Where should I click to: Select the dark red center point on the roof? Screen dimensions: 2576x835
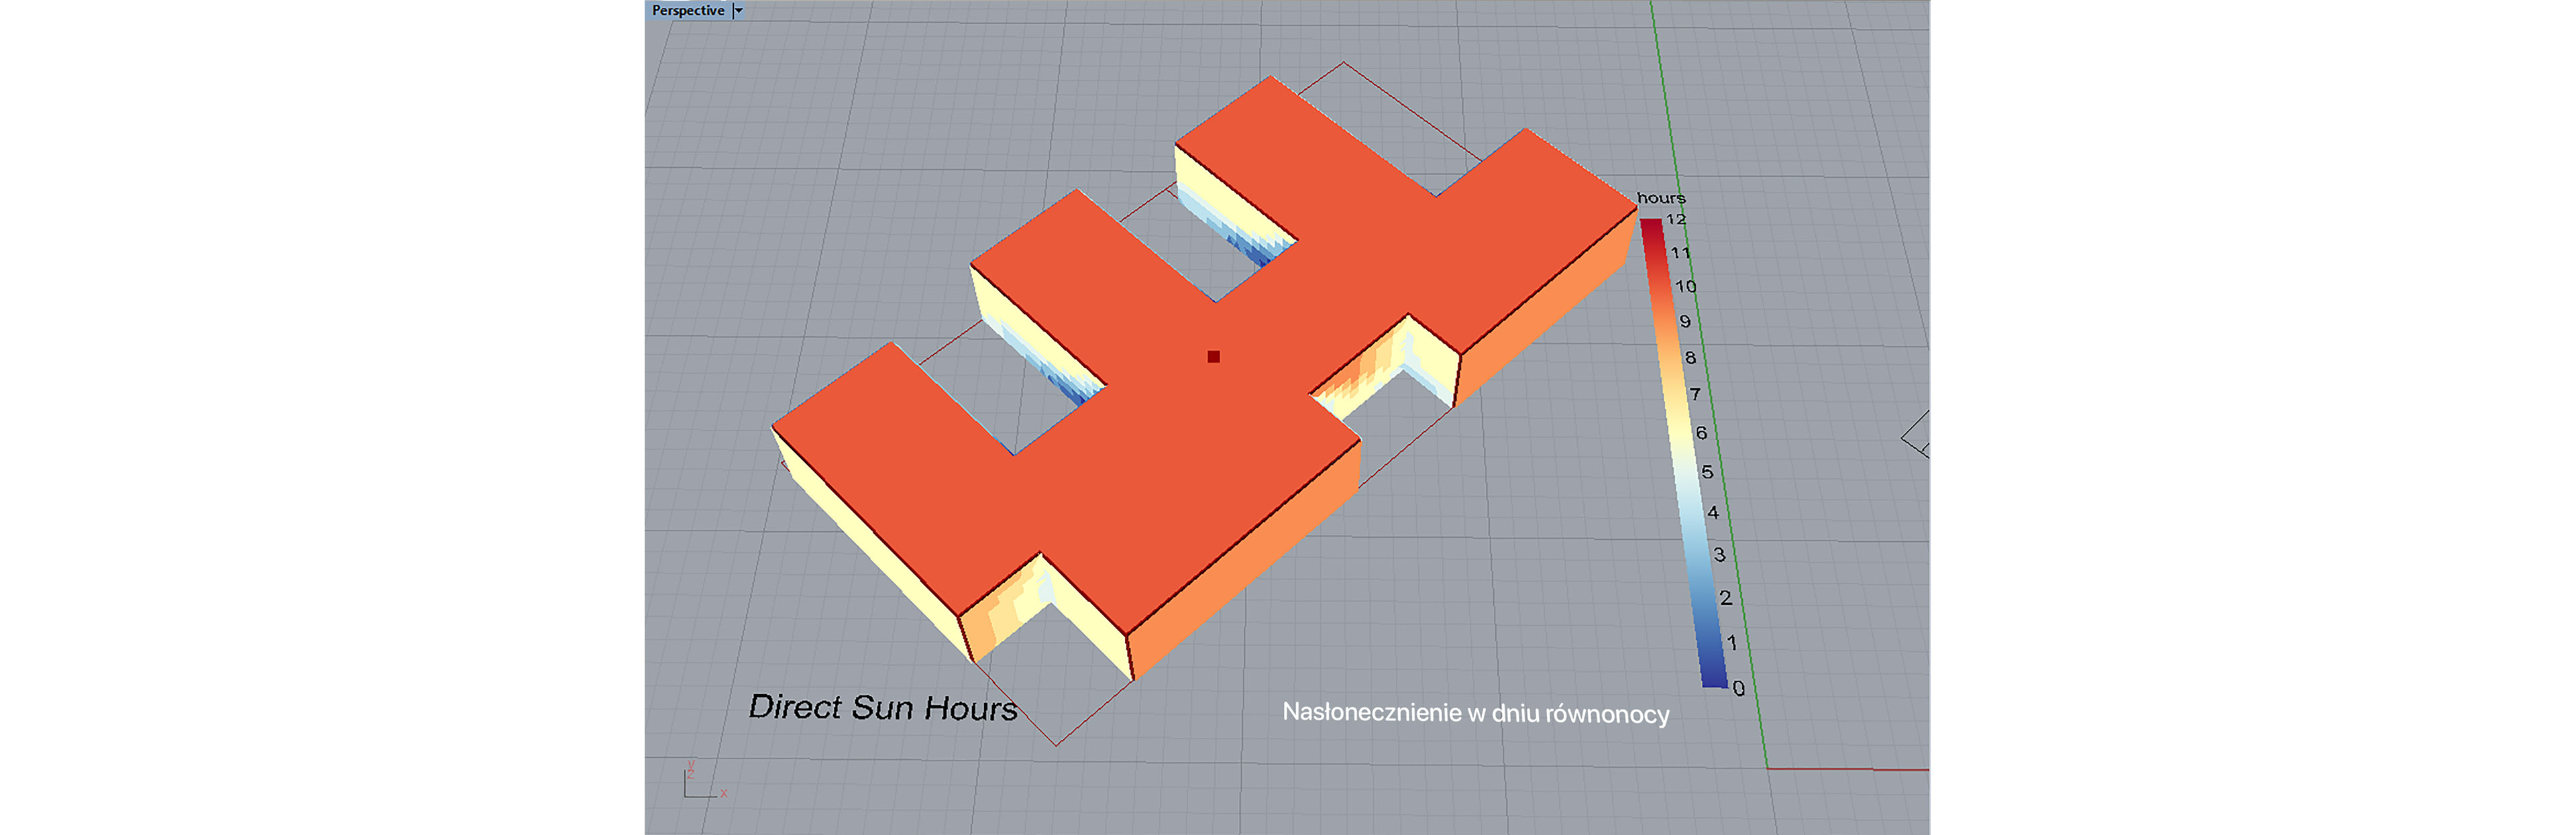1213,357
